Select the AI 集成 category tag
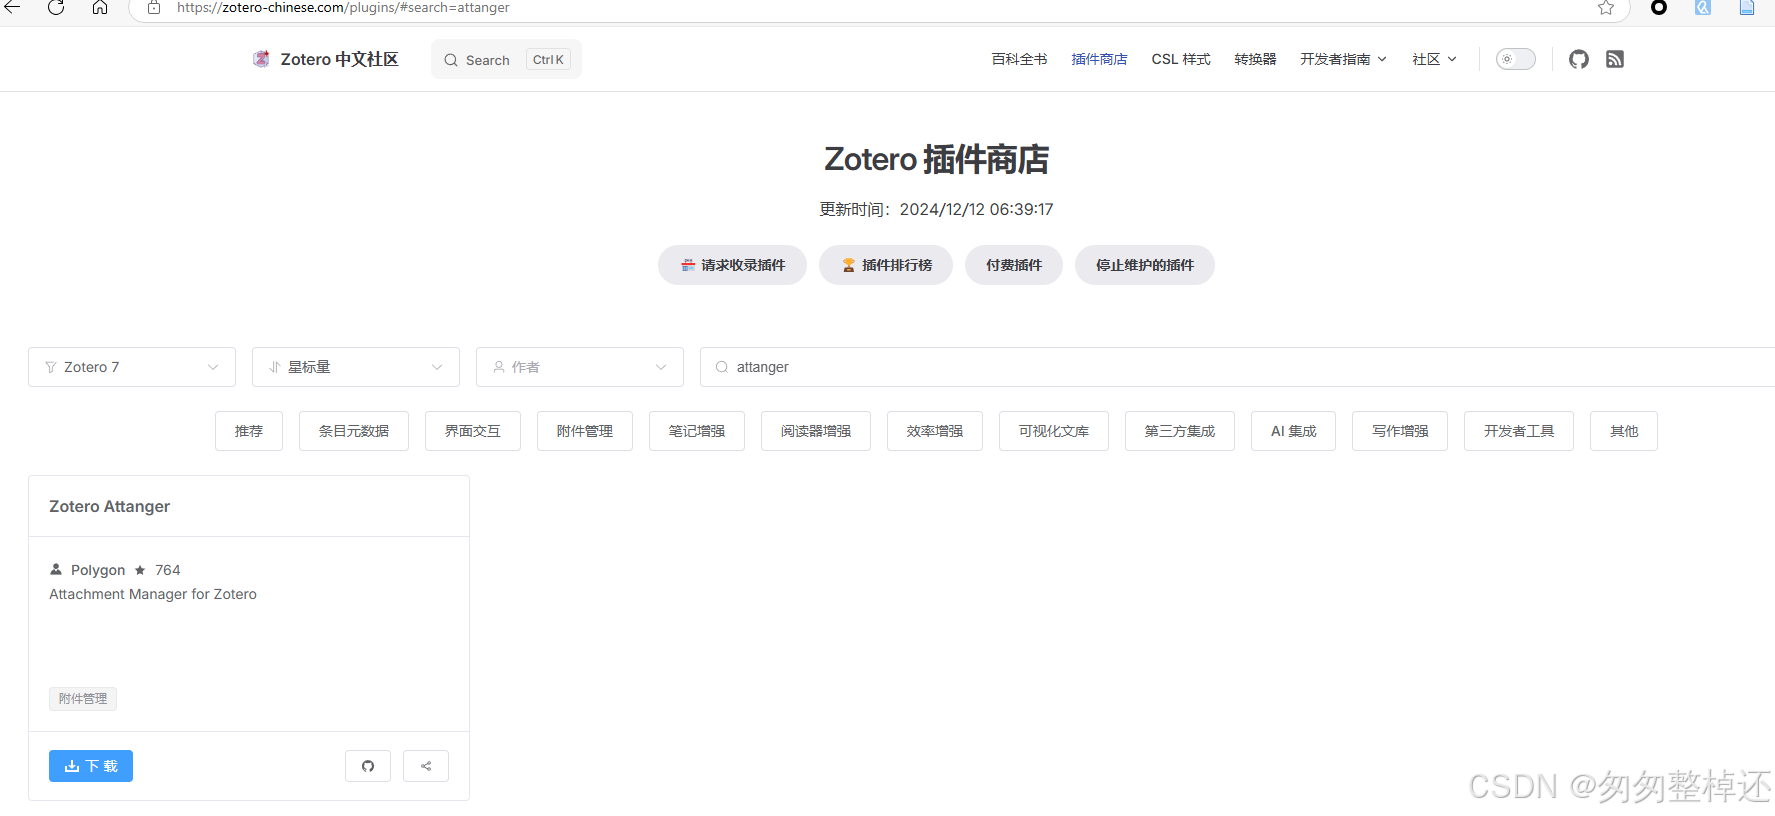Screen dimensions: 1775x816 coord(1293,431)
